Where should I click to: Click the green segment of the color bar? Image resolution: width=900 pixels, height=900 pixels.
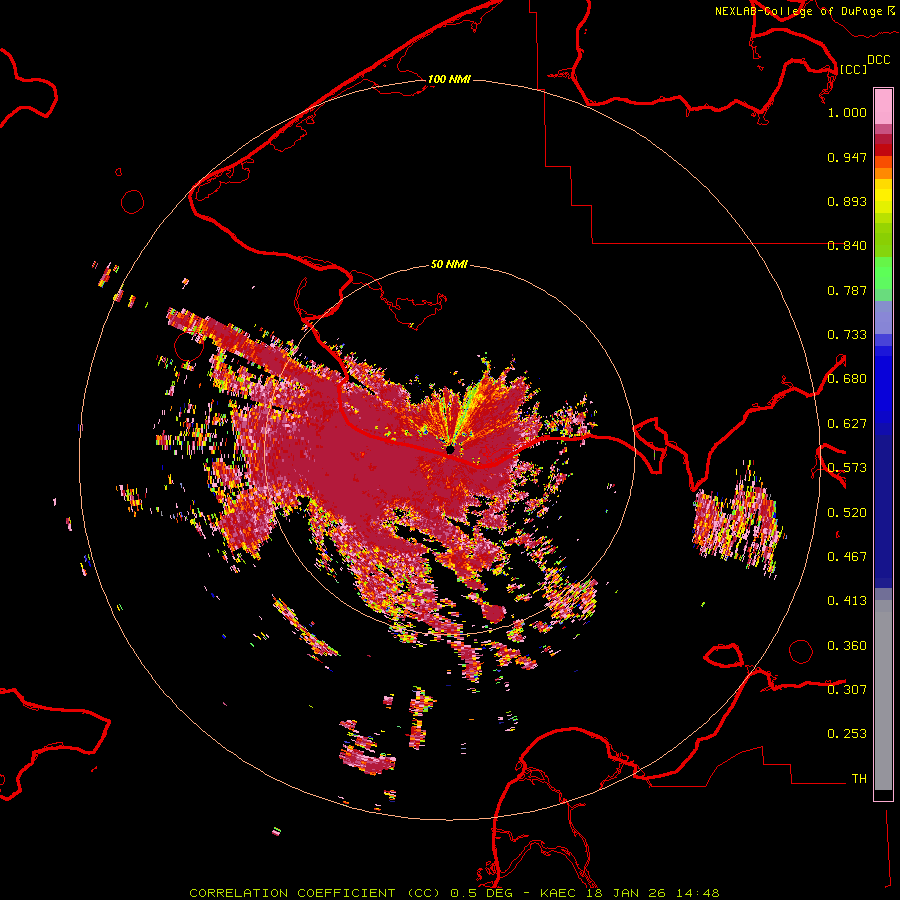883,273
